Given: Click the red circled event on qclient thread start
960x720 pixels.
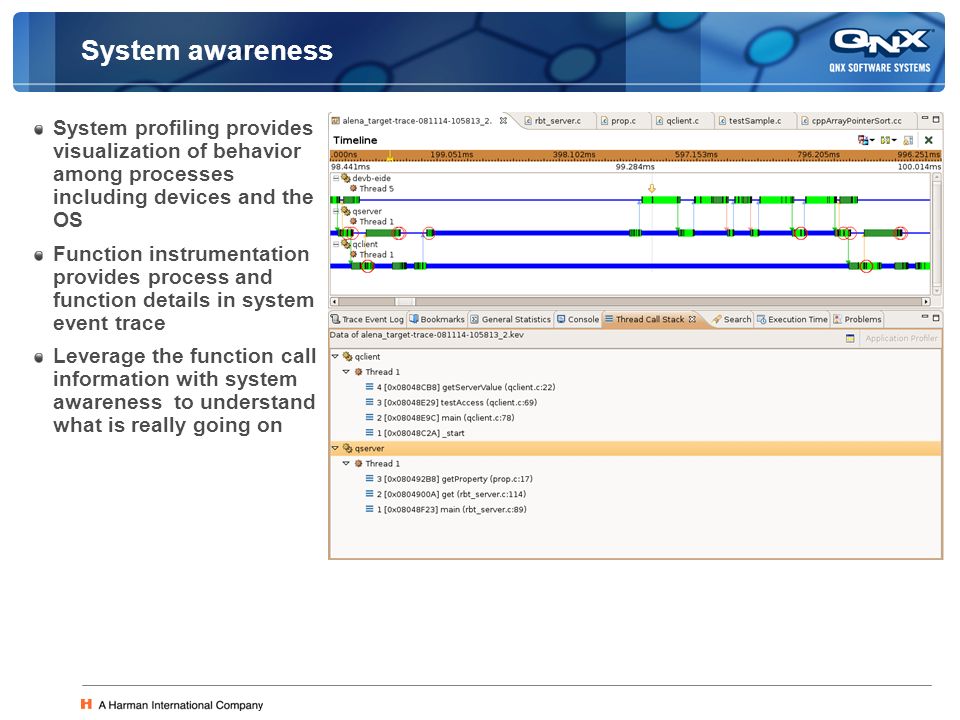Looking at the screenshot, I should point(367,266).
